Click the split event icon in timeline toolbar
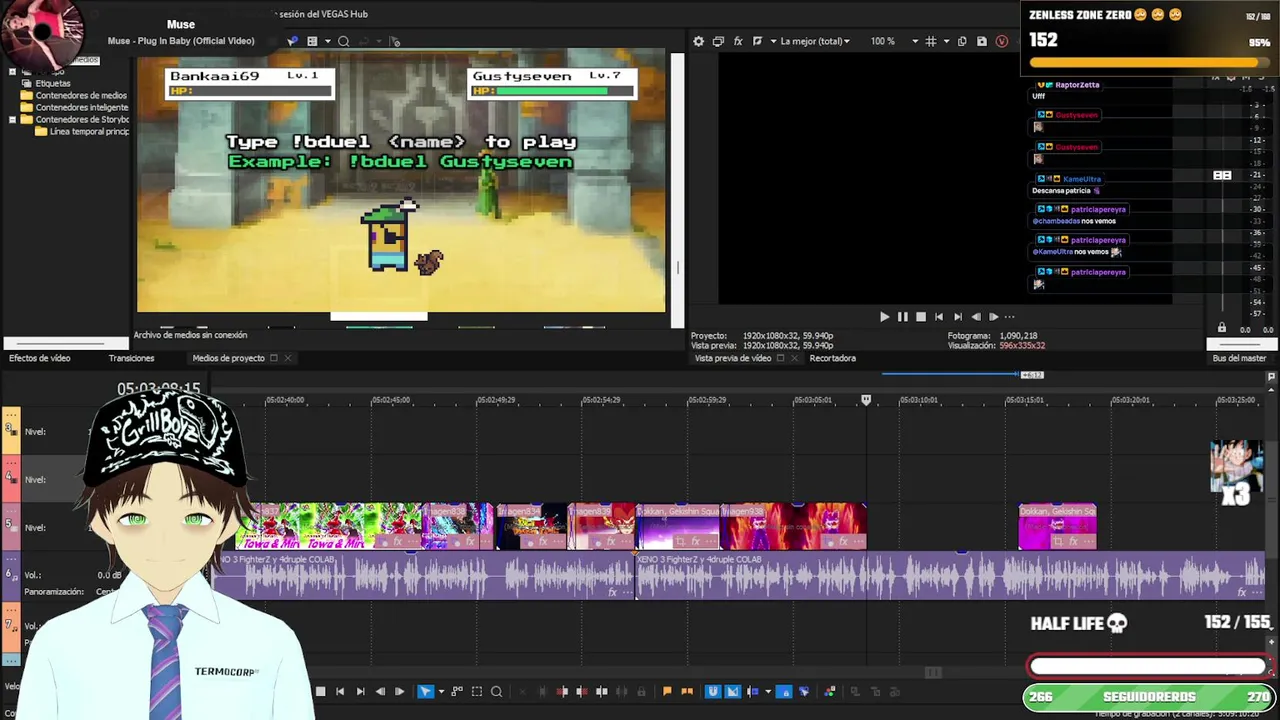1280x720 pixels. click(601, 691)
